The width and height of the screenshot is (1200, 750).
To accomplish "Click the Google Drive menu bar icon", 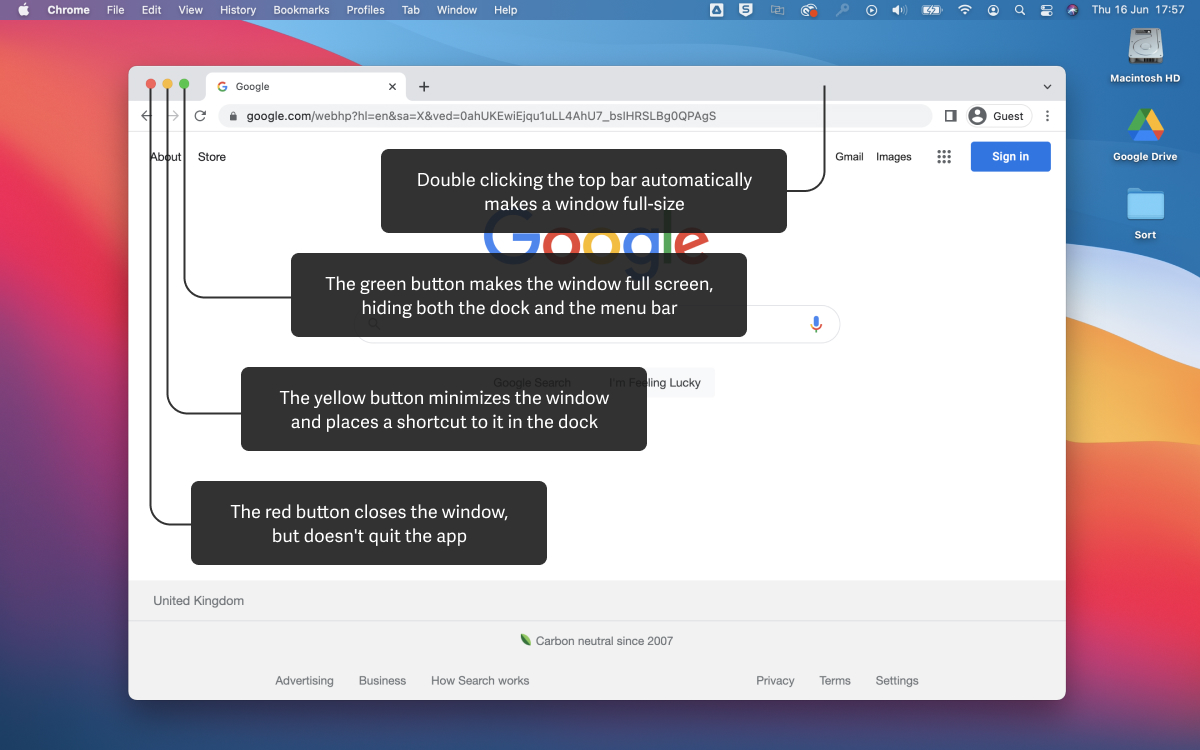I will (x=717, y=10).
